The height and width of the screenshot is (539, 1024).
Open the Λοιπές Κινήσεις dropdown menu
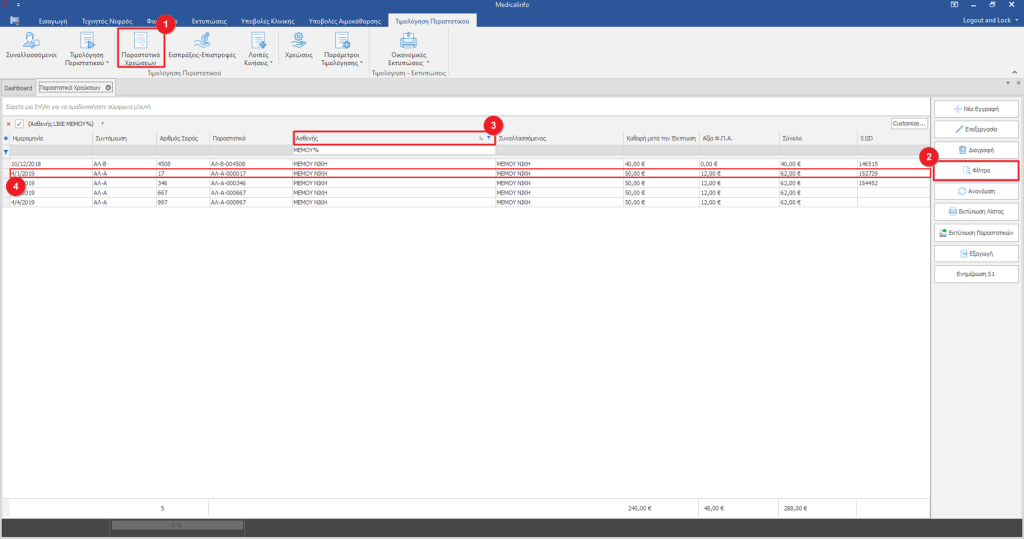point(257,48)
